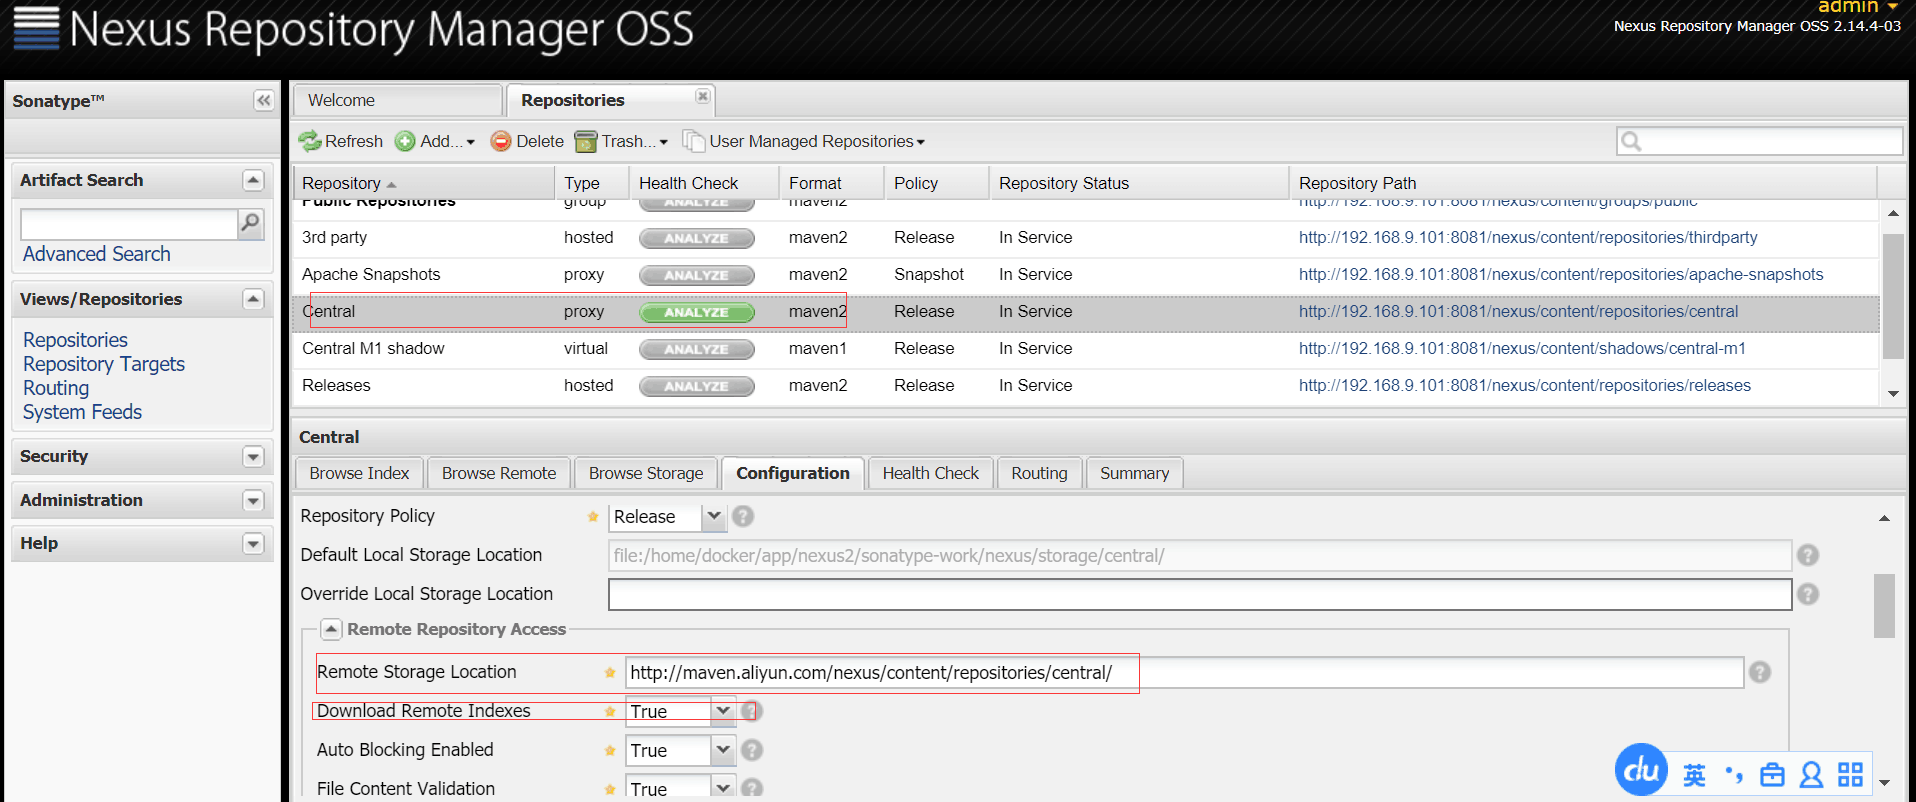
Task: Collapse the Remote Repository Access section
Action: click(331, 630)
